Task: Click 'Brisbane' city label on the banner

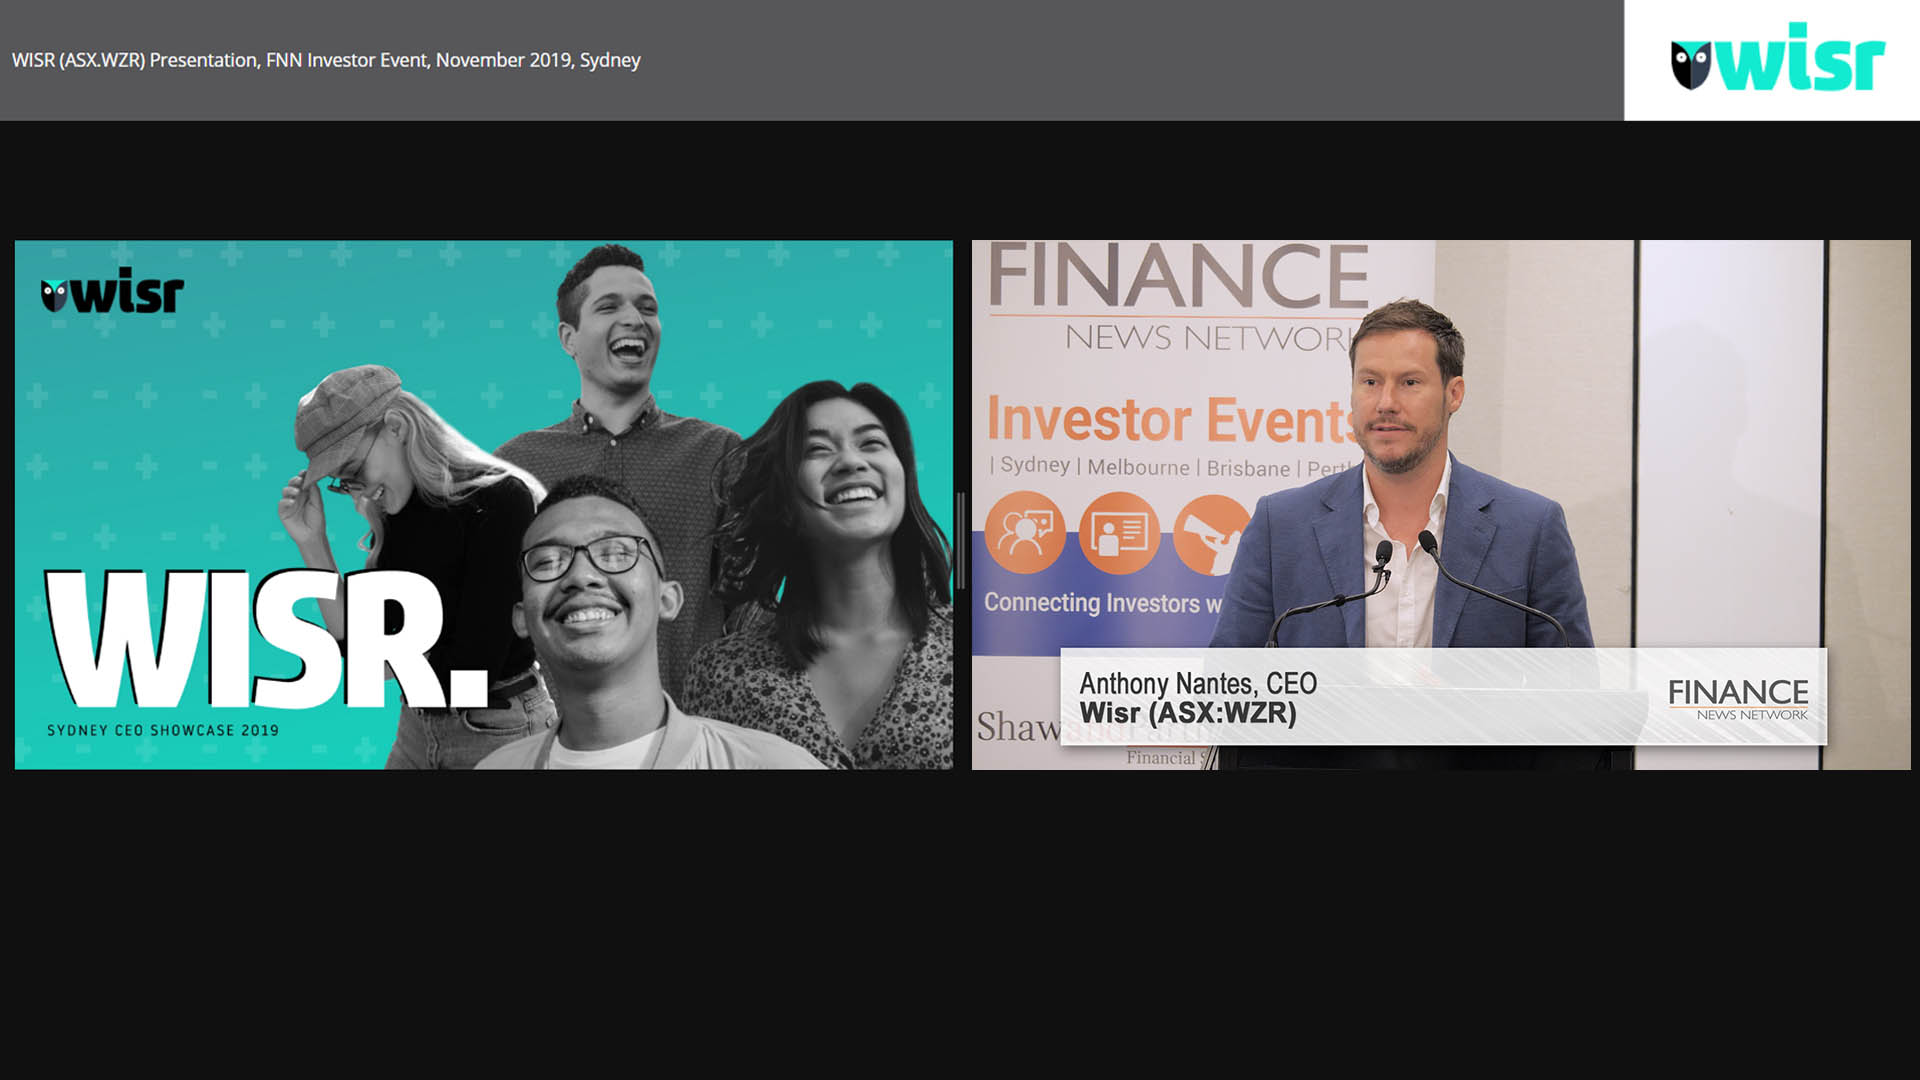Action: click(x=1248, y=468)
